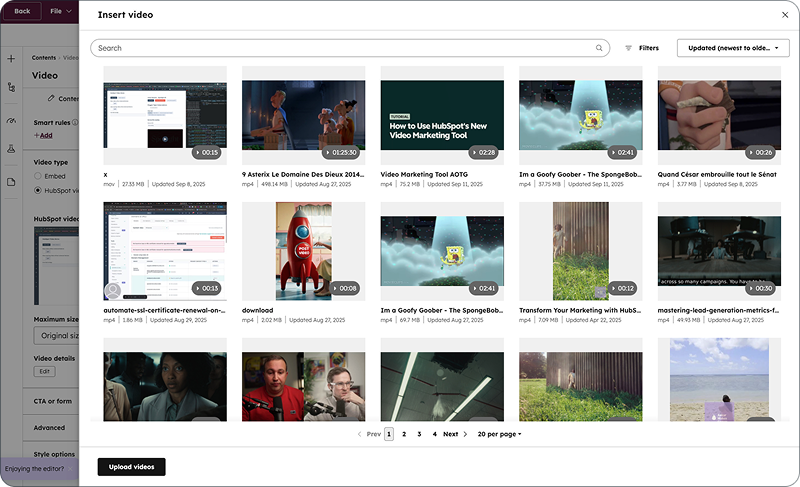Close the Insert video dialog
800x487 pixels.
pyautogui.click(x=785, y=15)
